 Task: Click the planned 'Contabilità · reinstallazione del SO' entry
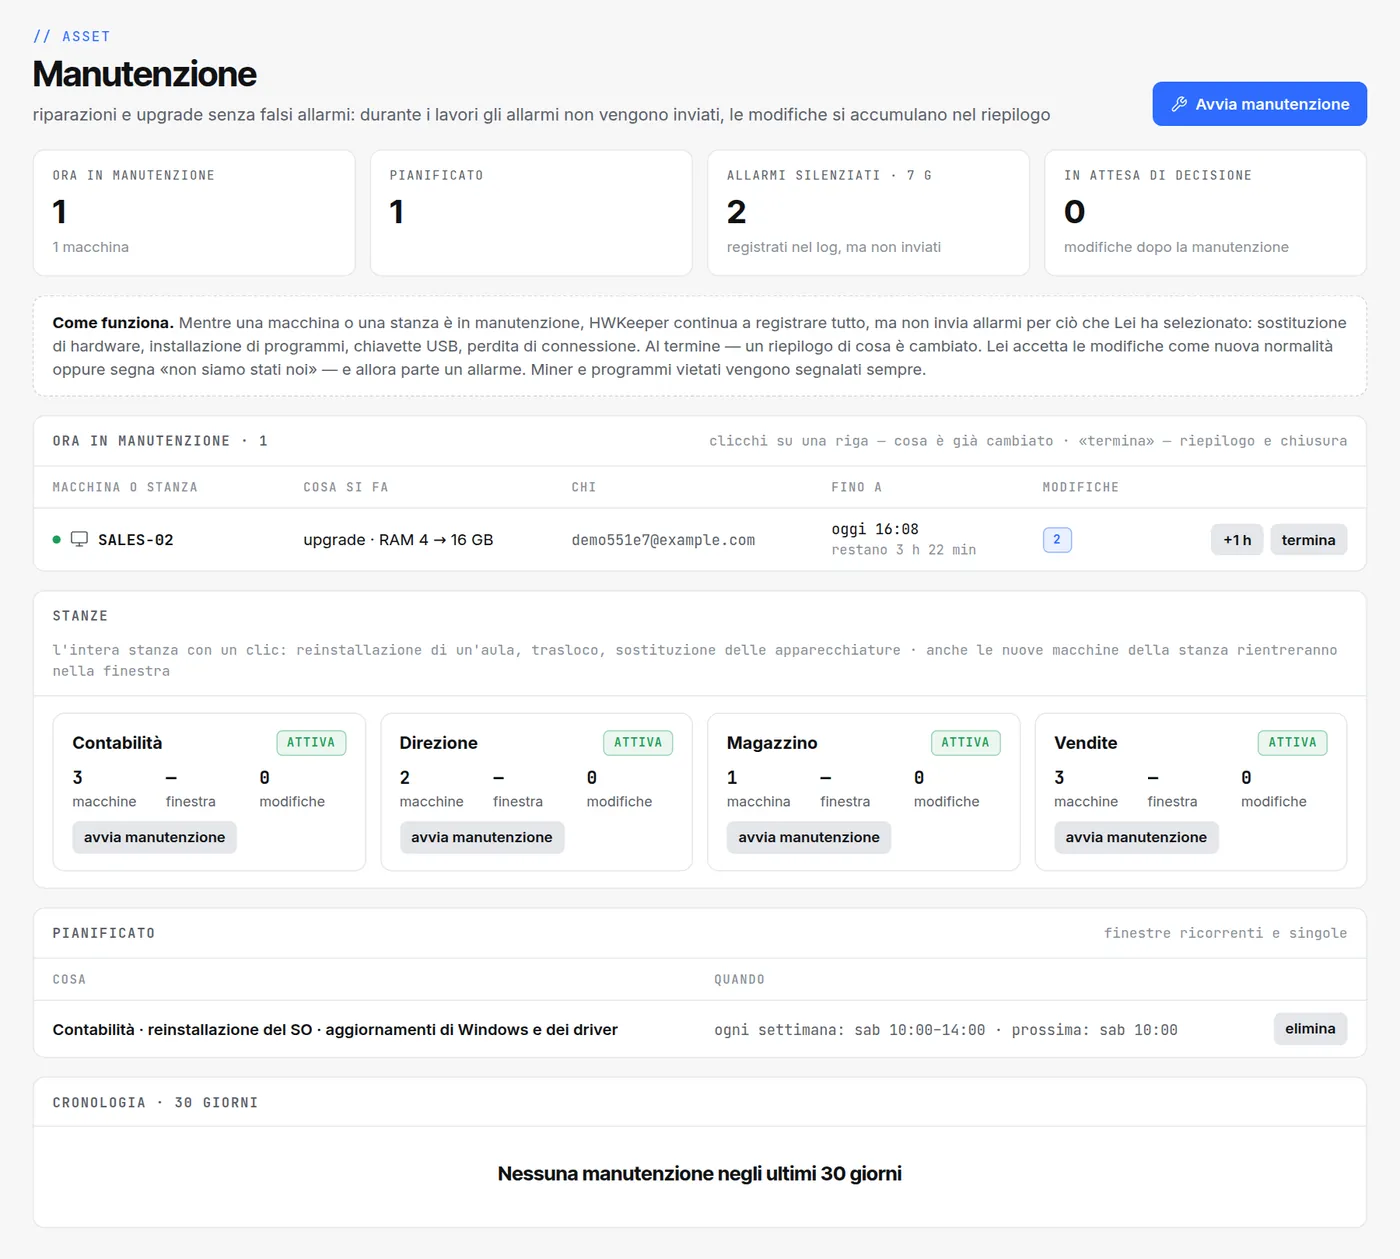tap(335, 1030)
